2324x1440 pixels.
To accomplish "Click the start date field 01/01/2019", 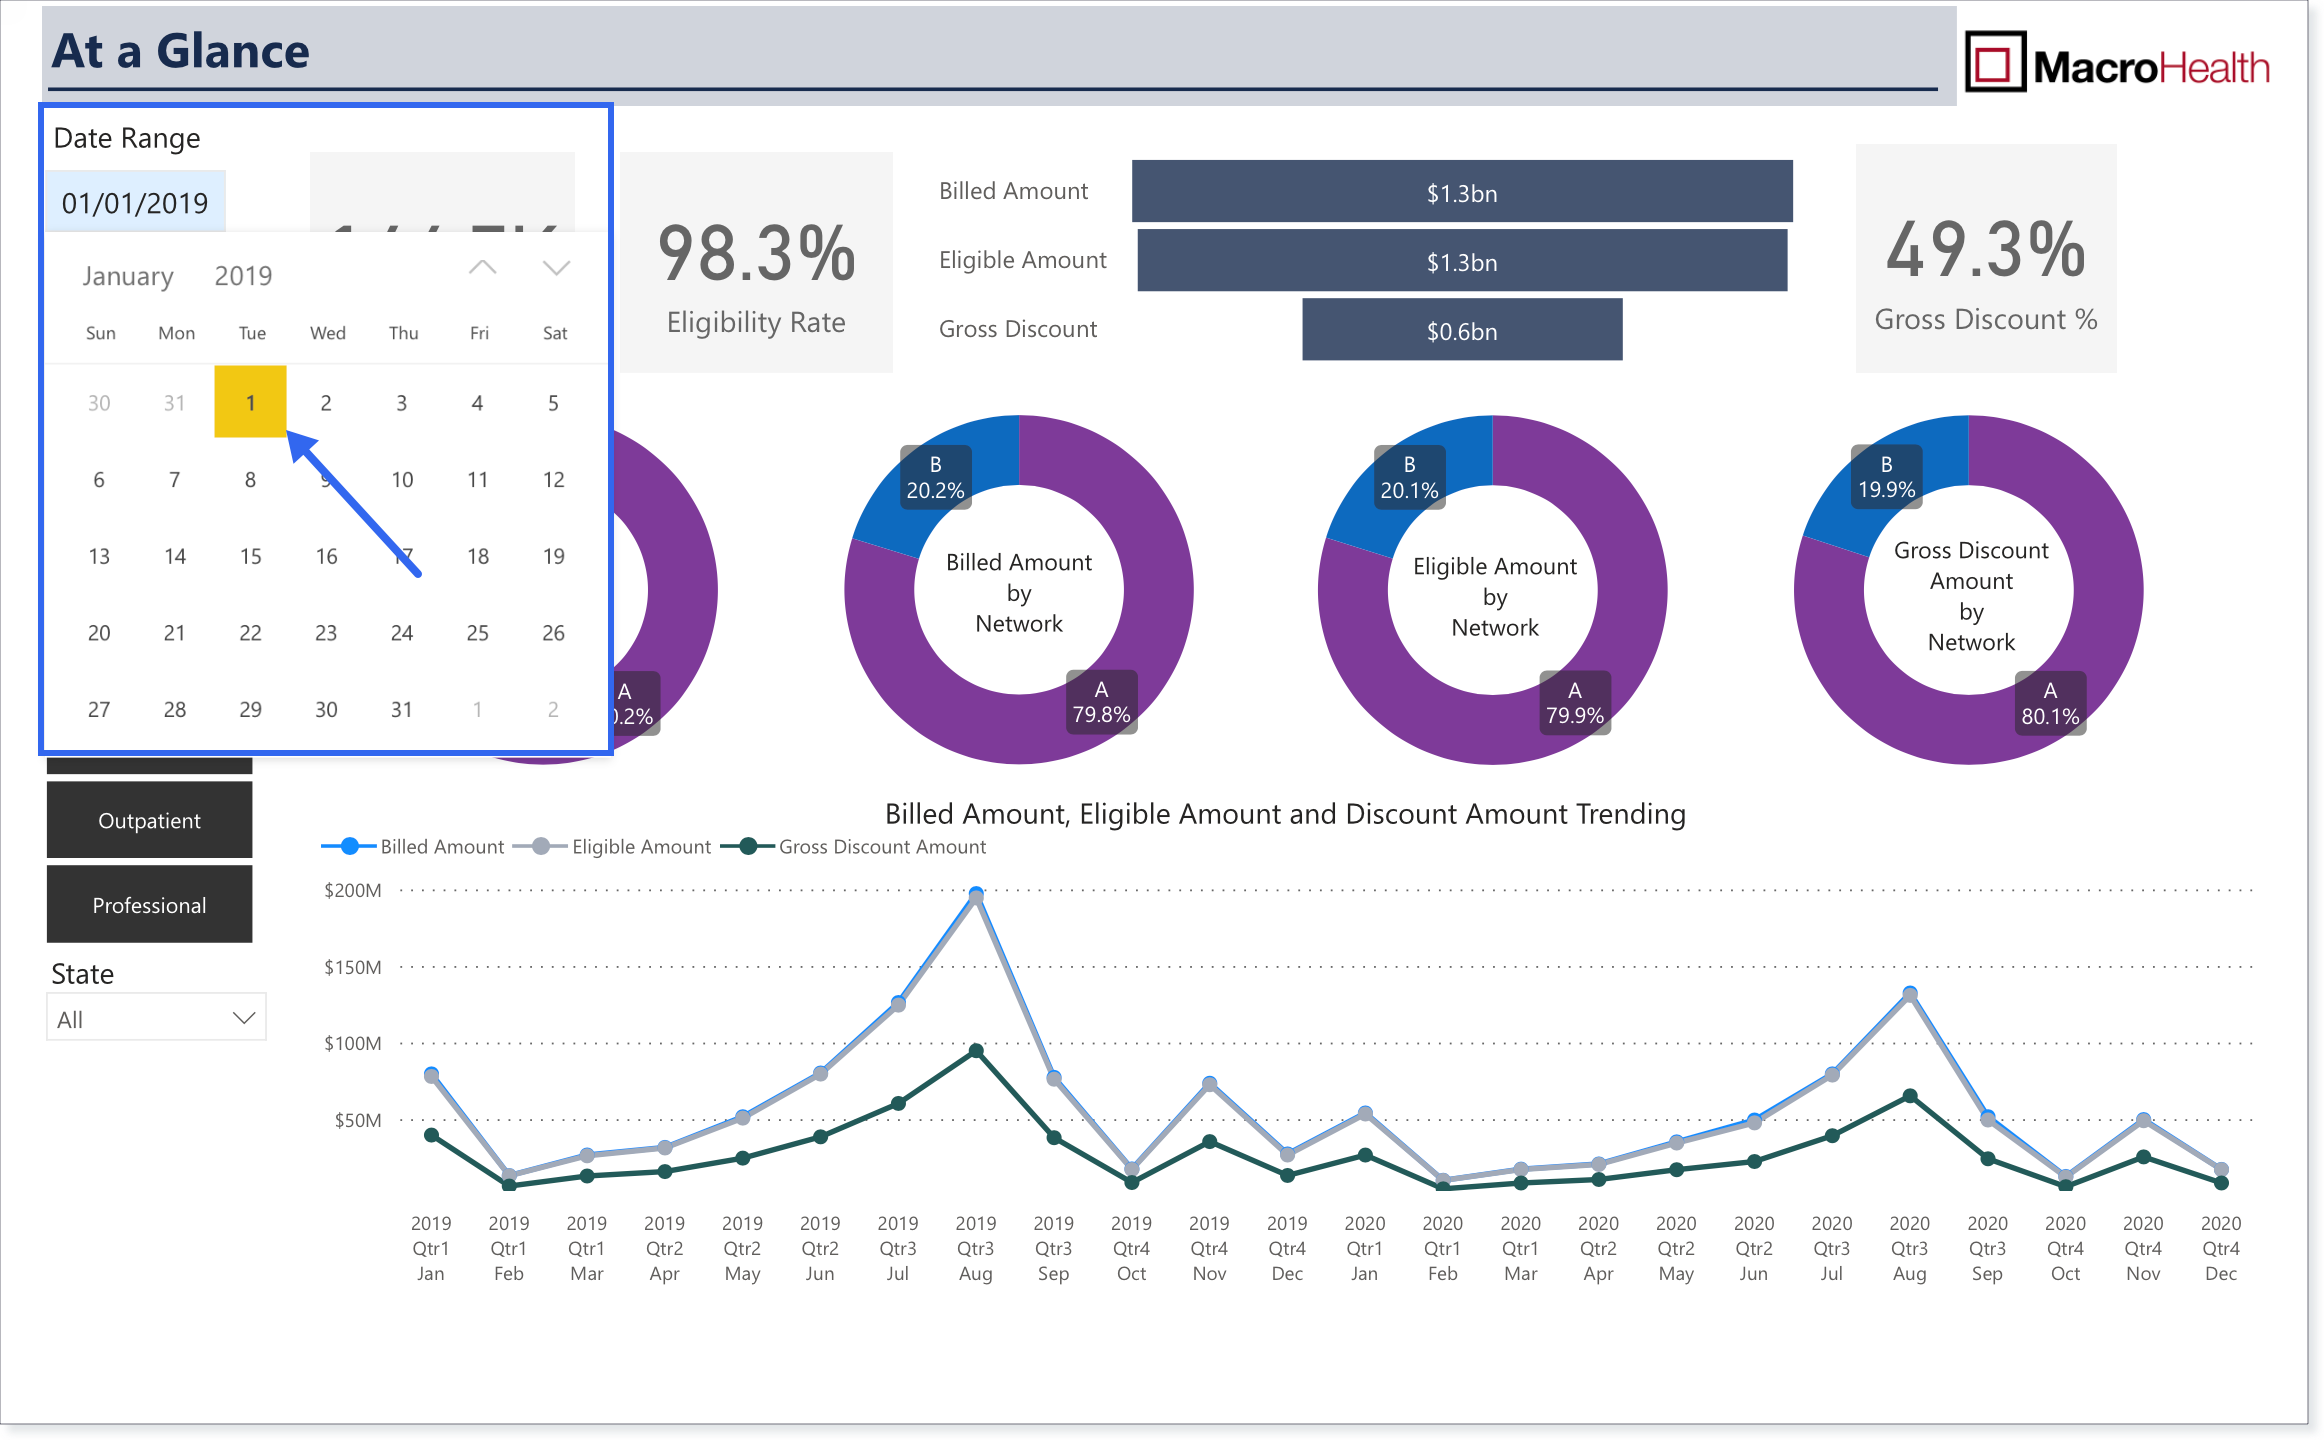I will pyautogui.click(x=135, y=203).
